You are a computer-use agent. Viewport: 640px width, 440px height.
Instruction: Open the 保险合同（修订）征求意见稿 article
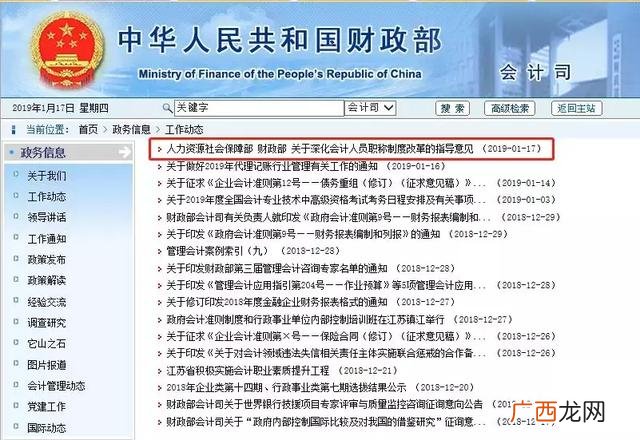[x=326, y=336]
